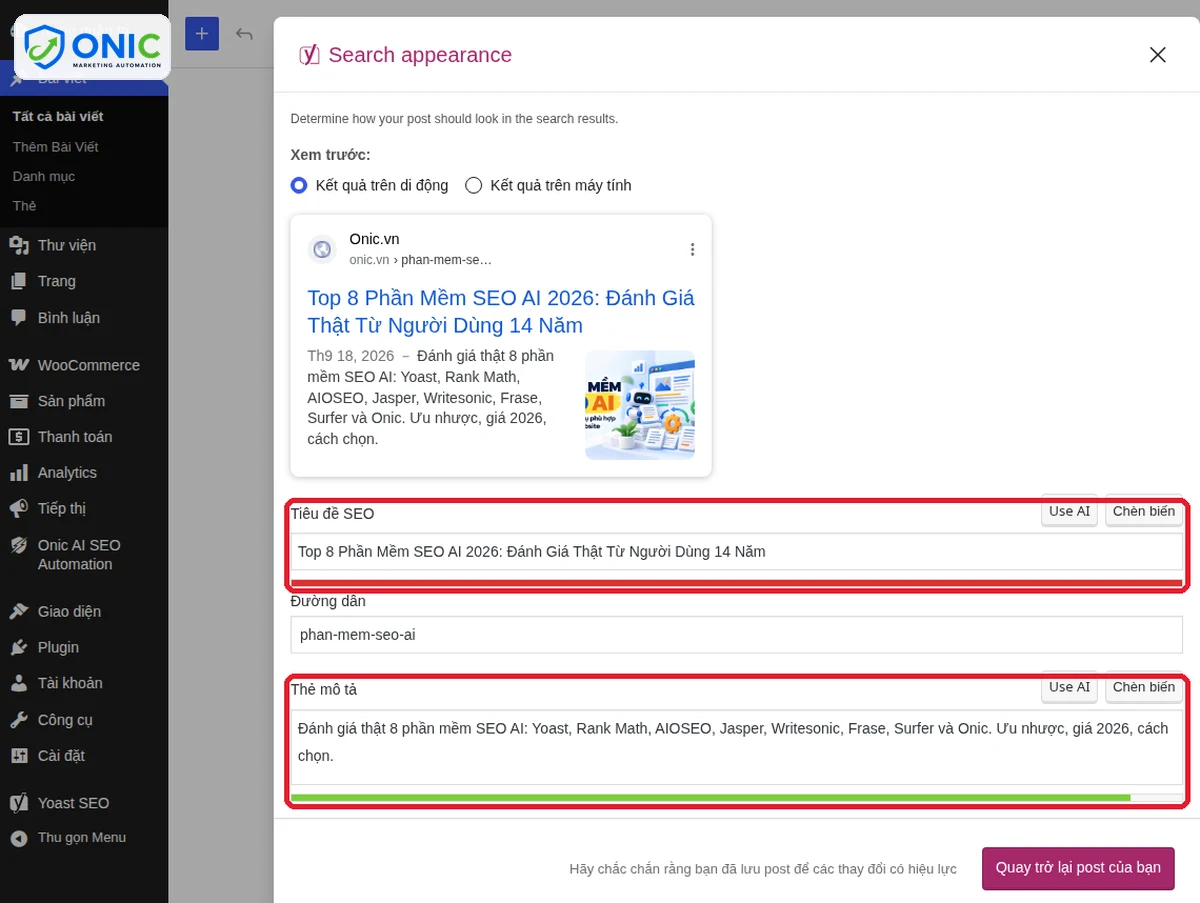Open Tất cả bài viết submenu item
Viewport: 1200px width, 903px height.
click(58, 116)
